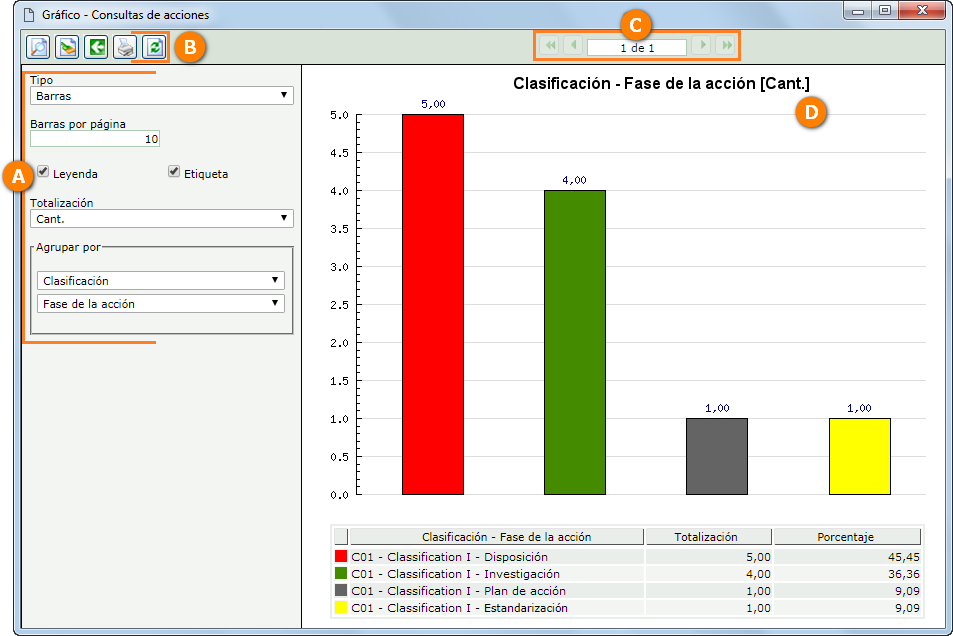Click the chart title 'Clasificación - Fase de la acción [Cant.]'
The image size is (953, 636).
(x=661, y=83)
